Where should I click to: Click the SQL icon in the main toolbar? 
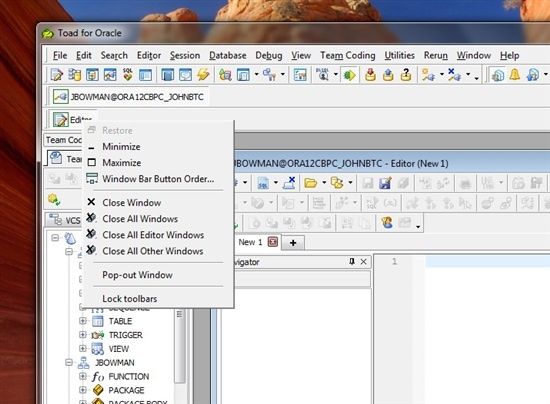pos(128,75)
